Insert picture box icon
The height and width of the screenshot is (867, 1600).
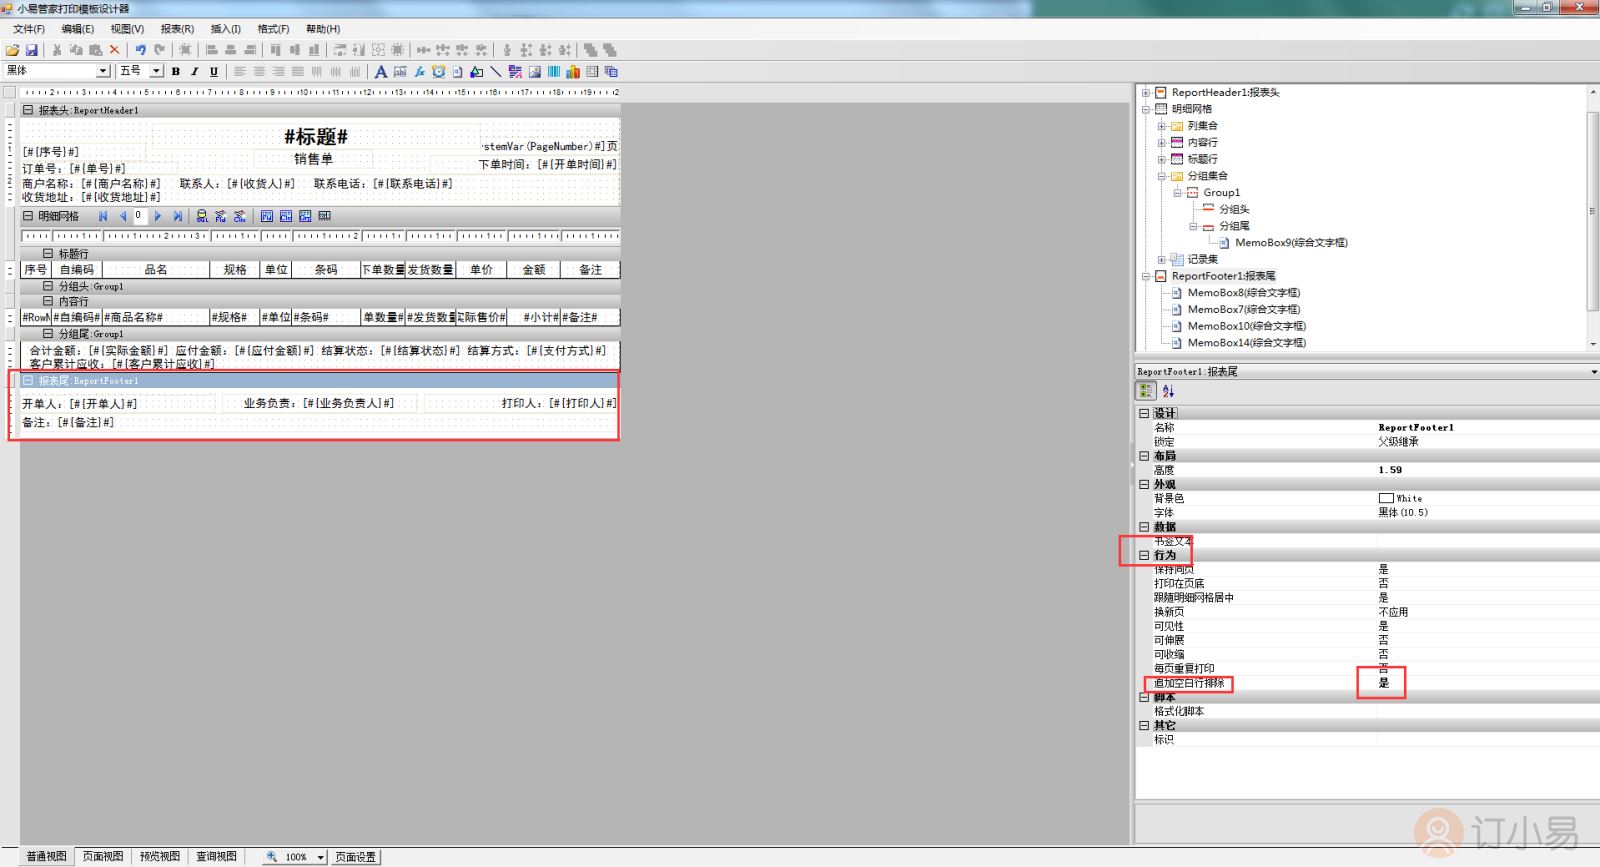click(x=535, y=72)
